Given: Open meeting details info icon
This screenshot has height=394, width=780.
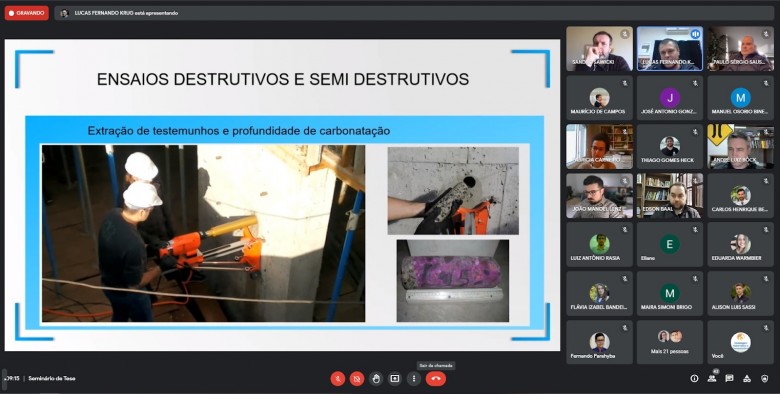Looking at the screenshot, I should (694, 379).
